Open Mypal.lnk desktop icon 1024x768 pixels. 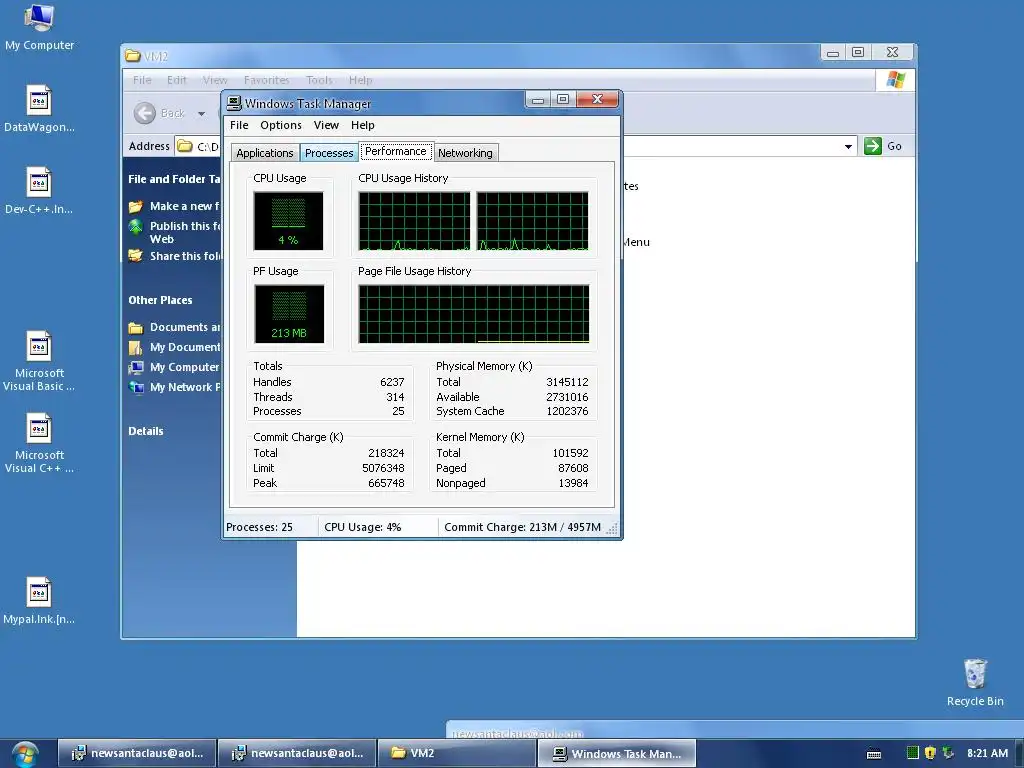point(39,601)
